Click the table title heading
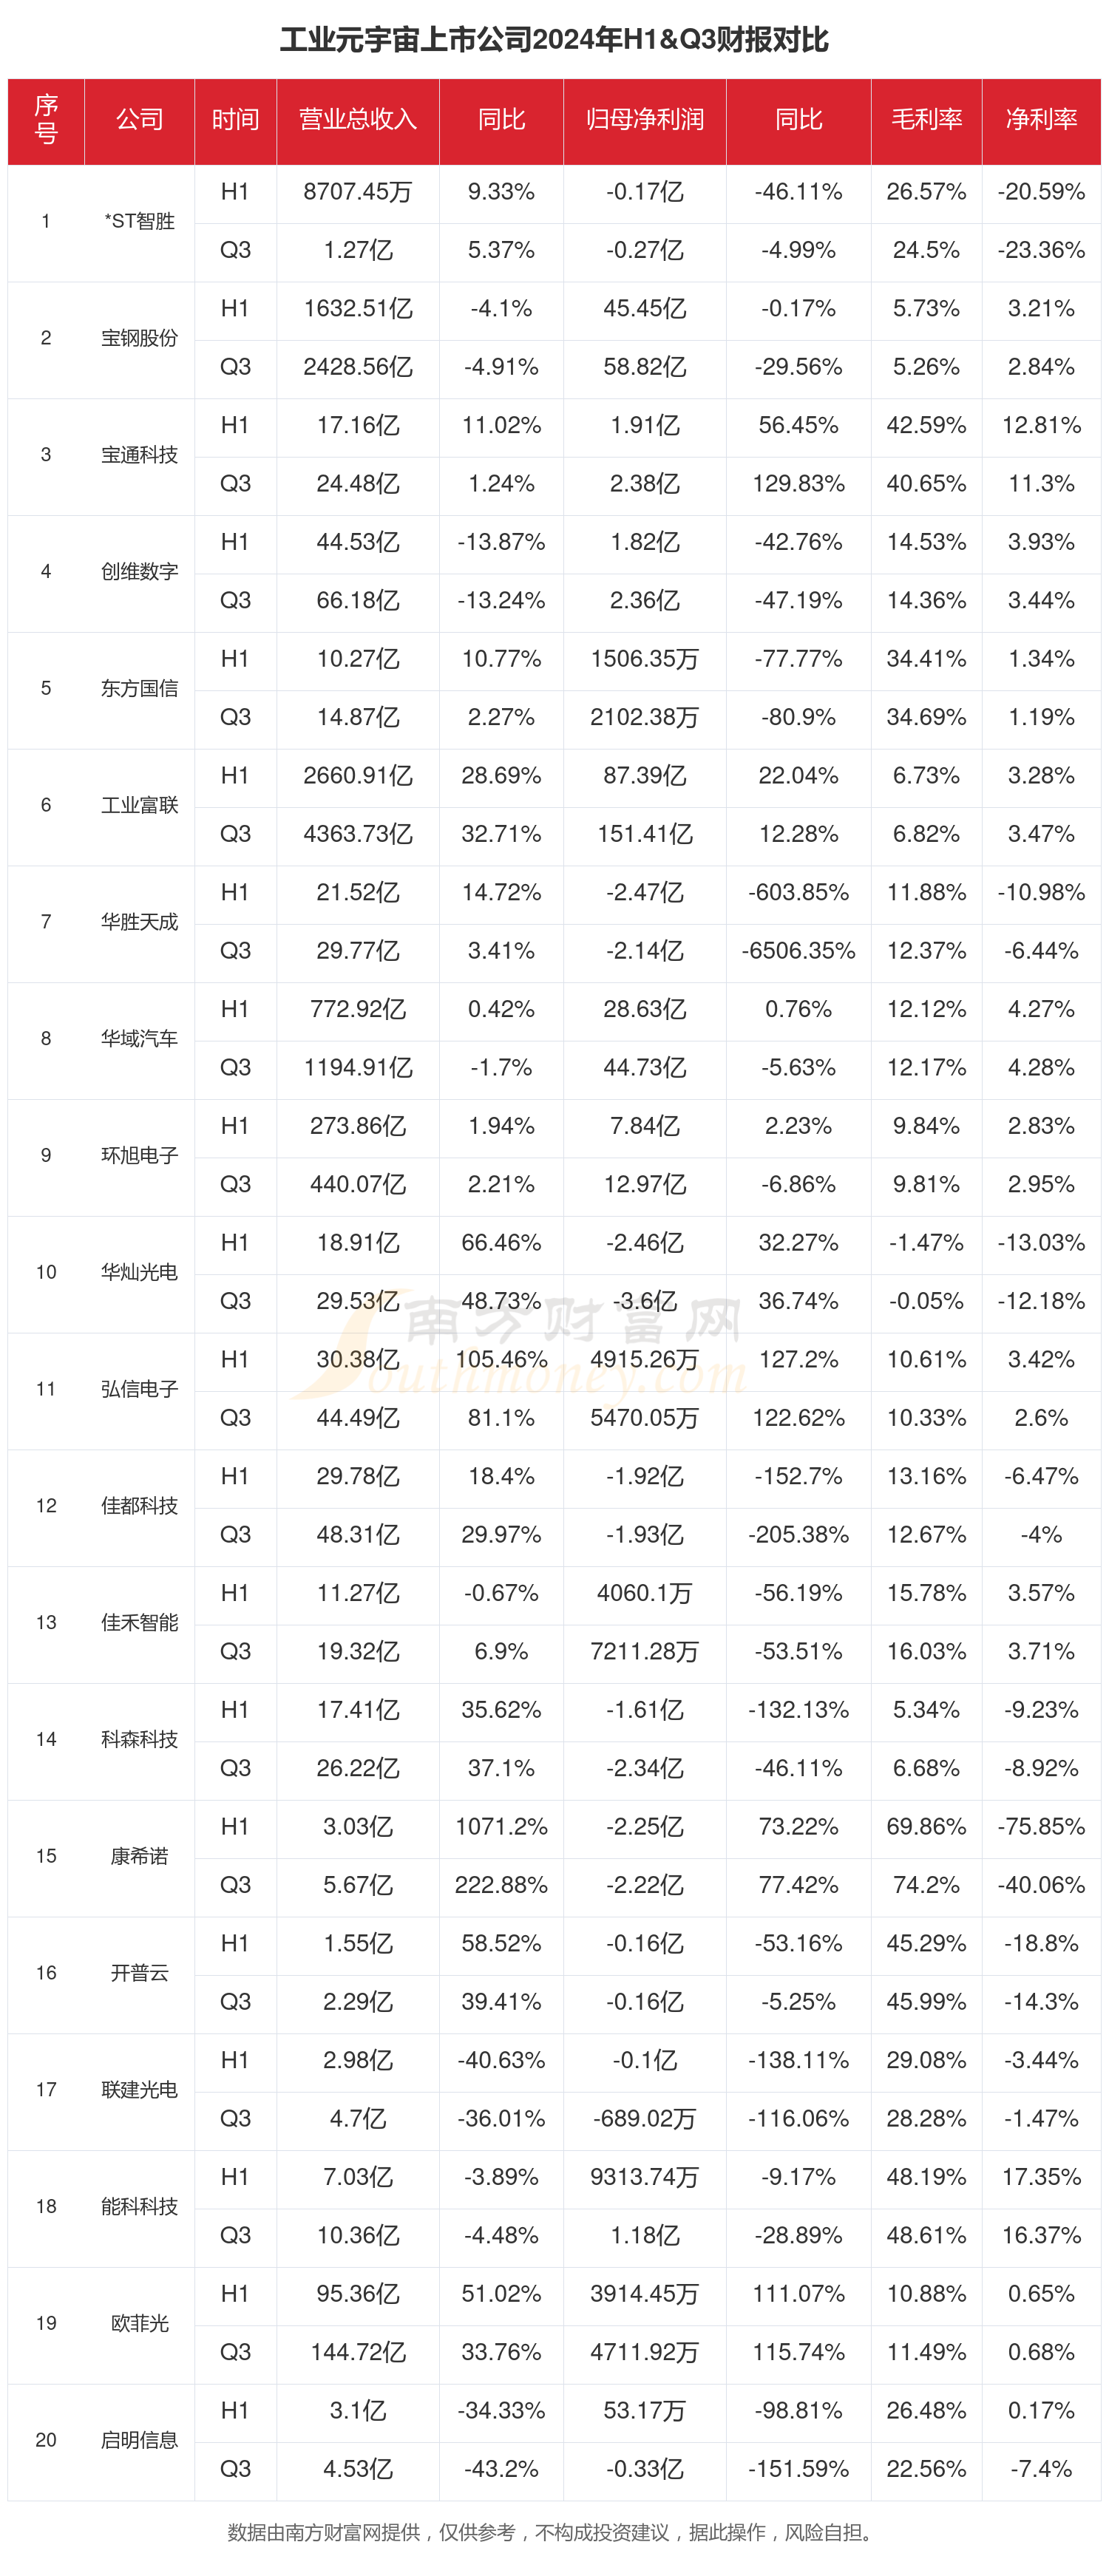1109x2576 pixels. pos(554,40)
